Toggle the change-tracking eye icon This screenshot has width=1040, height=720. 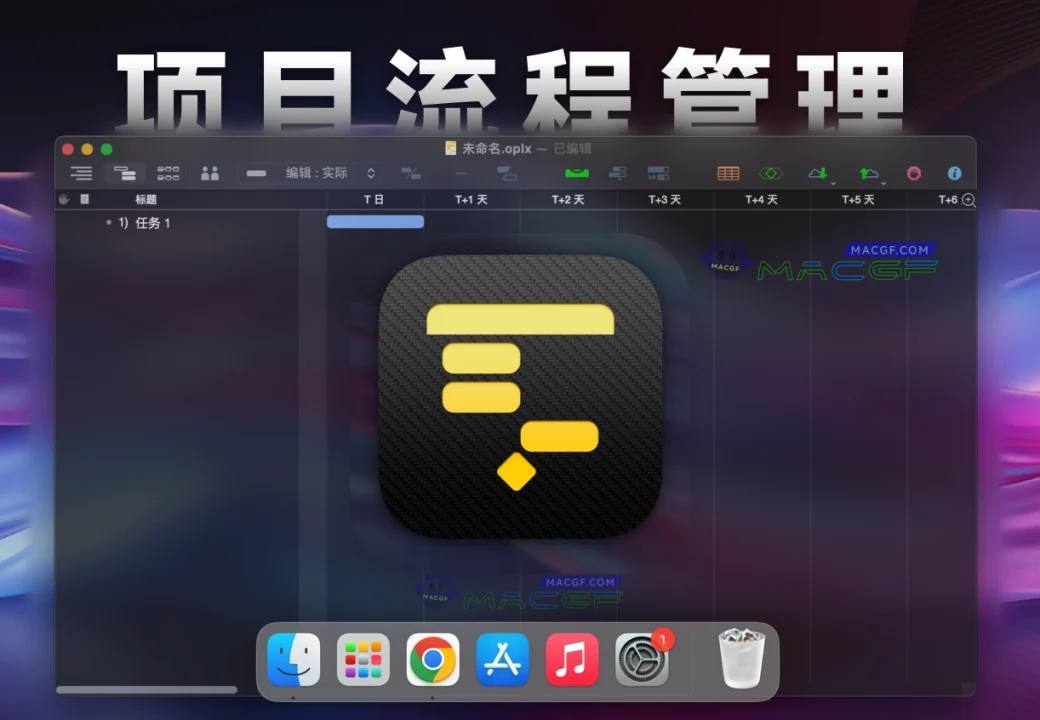coord(770,172)
